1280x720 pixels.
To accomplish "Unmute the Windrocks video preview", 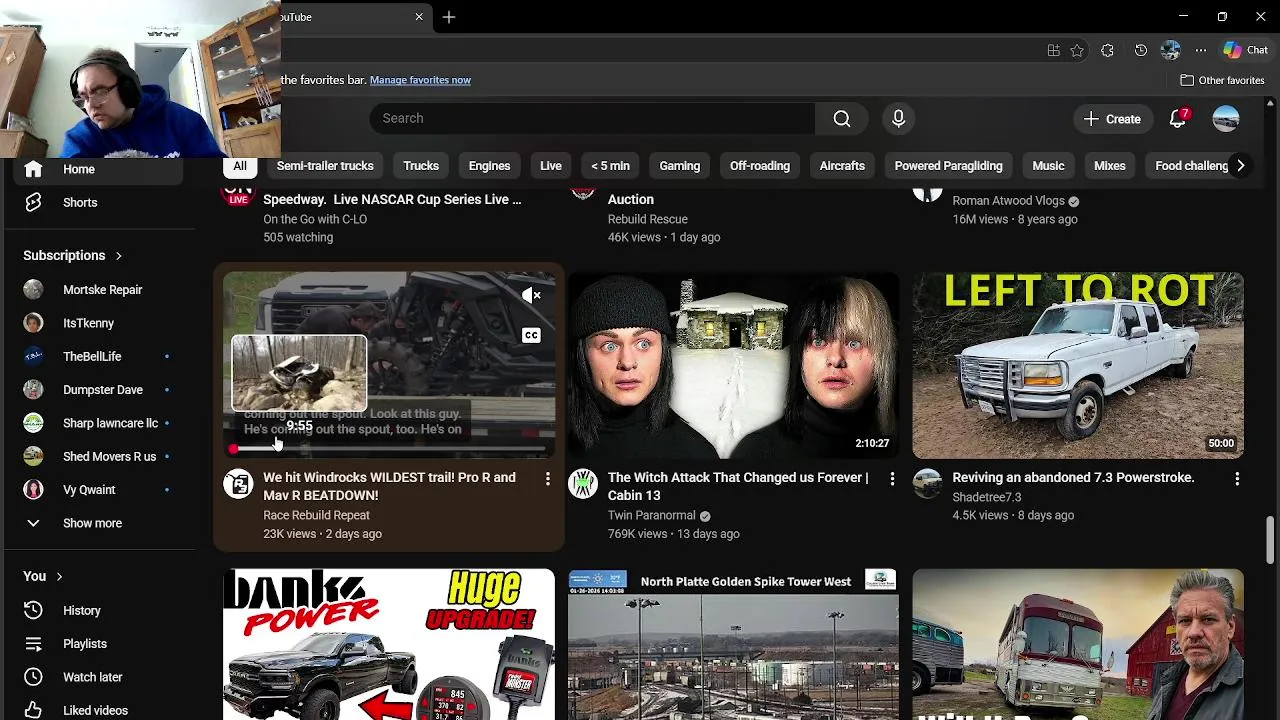I will tap(531, 295).
